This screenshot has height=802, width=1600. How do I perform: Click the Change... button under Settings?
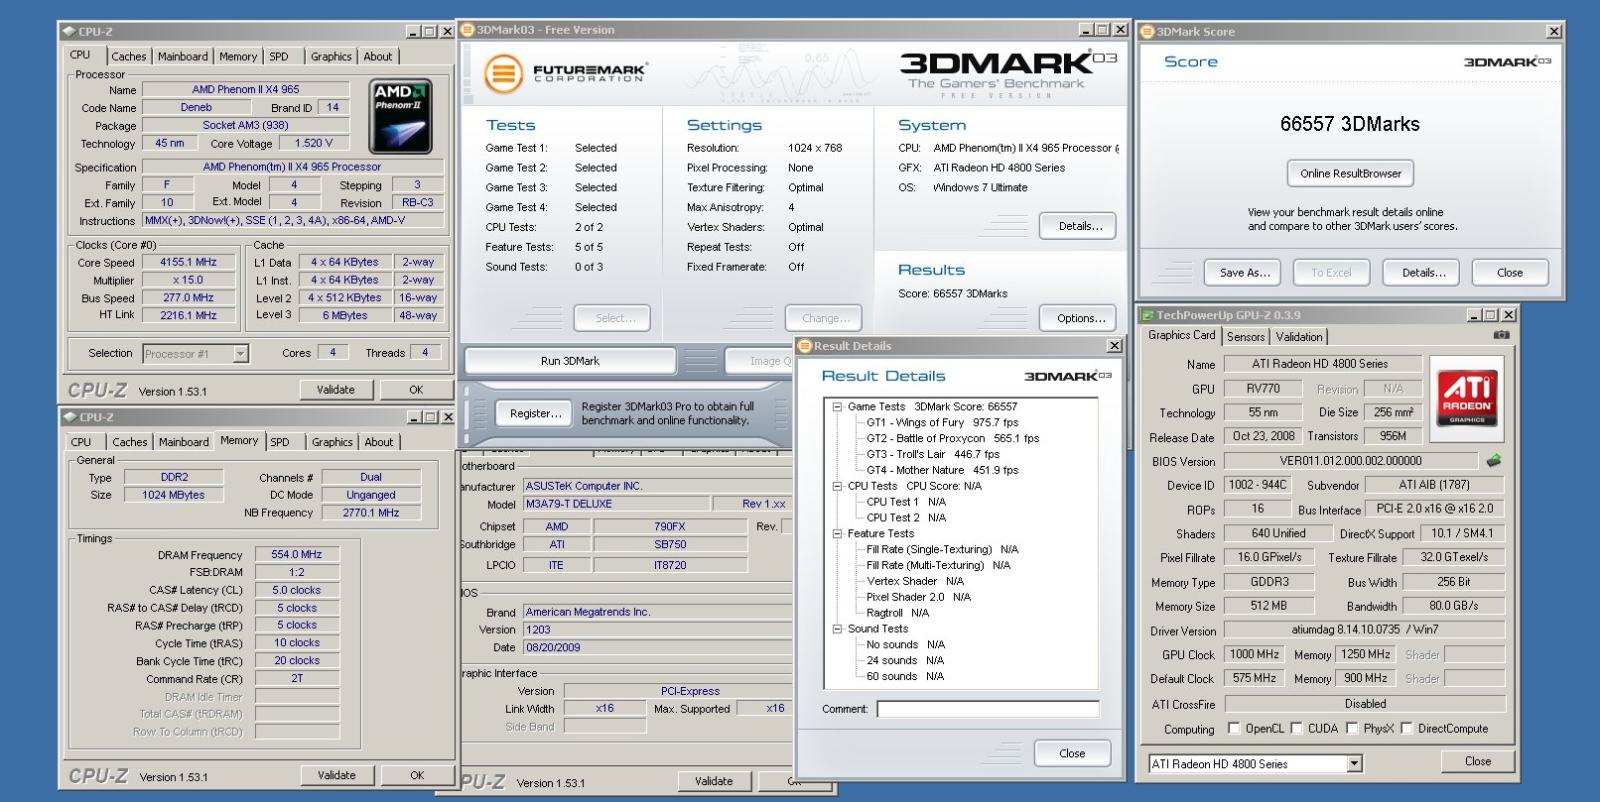coord(825,318)
